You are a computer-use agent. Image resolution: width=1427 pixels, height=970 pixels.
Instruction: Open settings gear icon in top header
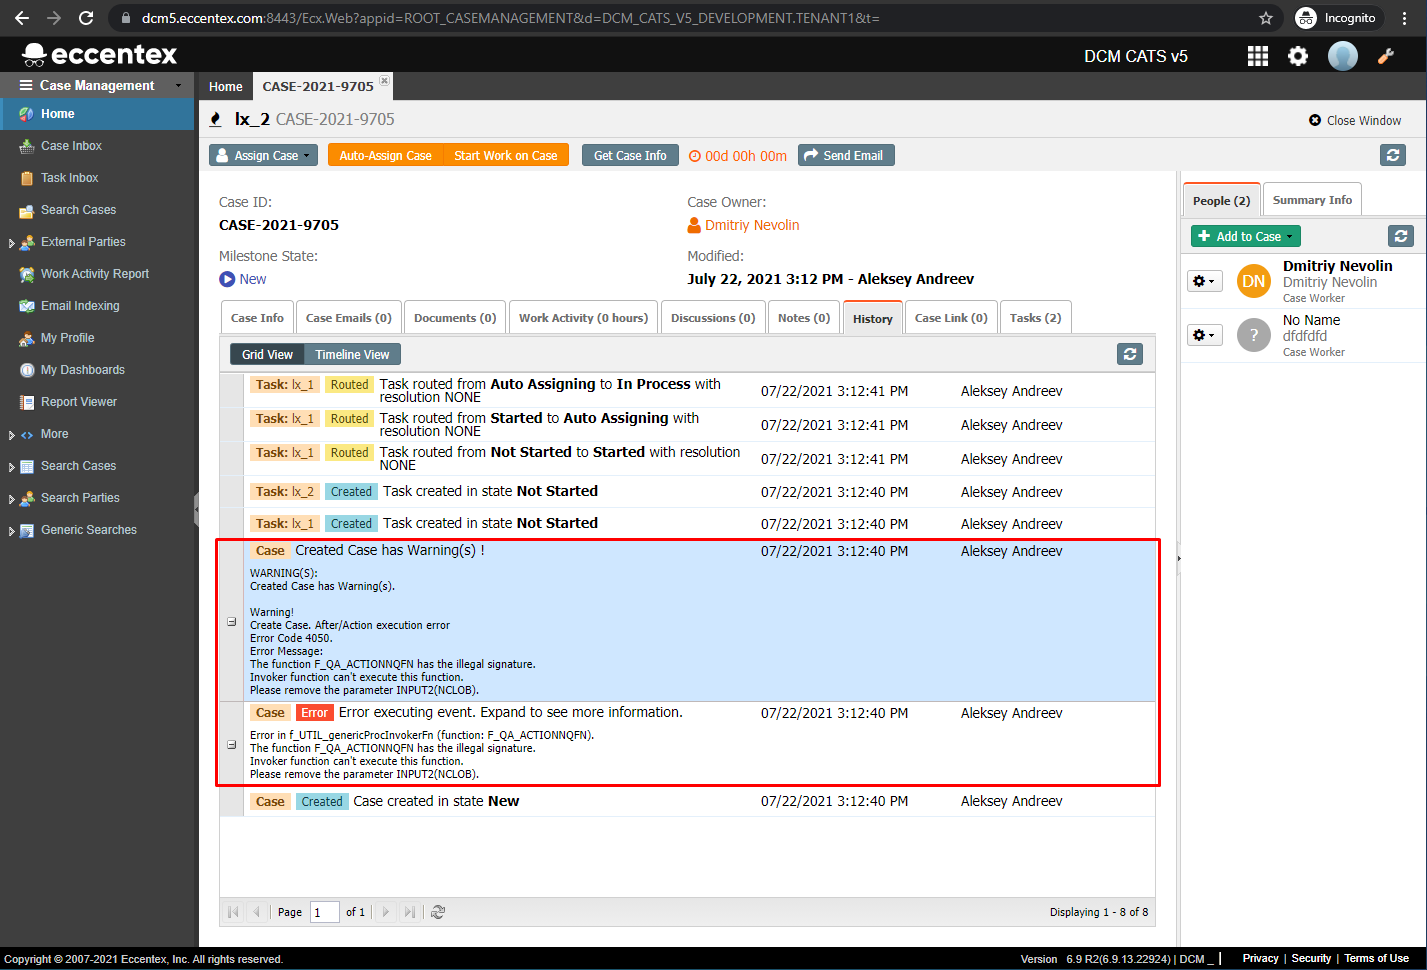point(1298,56)
